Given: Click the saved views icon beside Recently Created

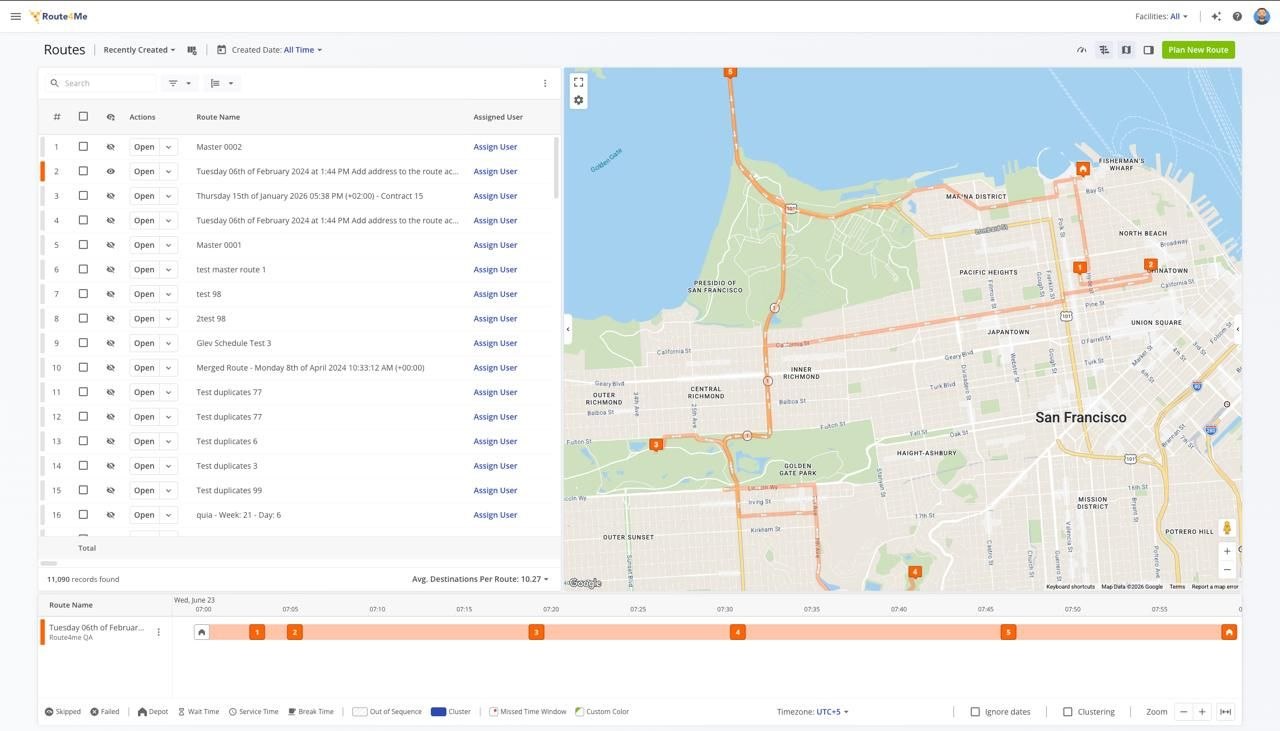Looking at the screenshot, I should [x=192, y=50].
